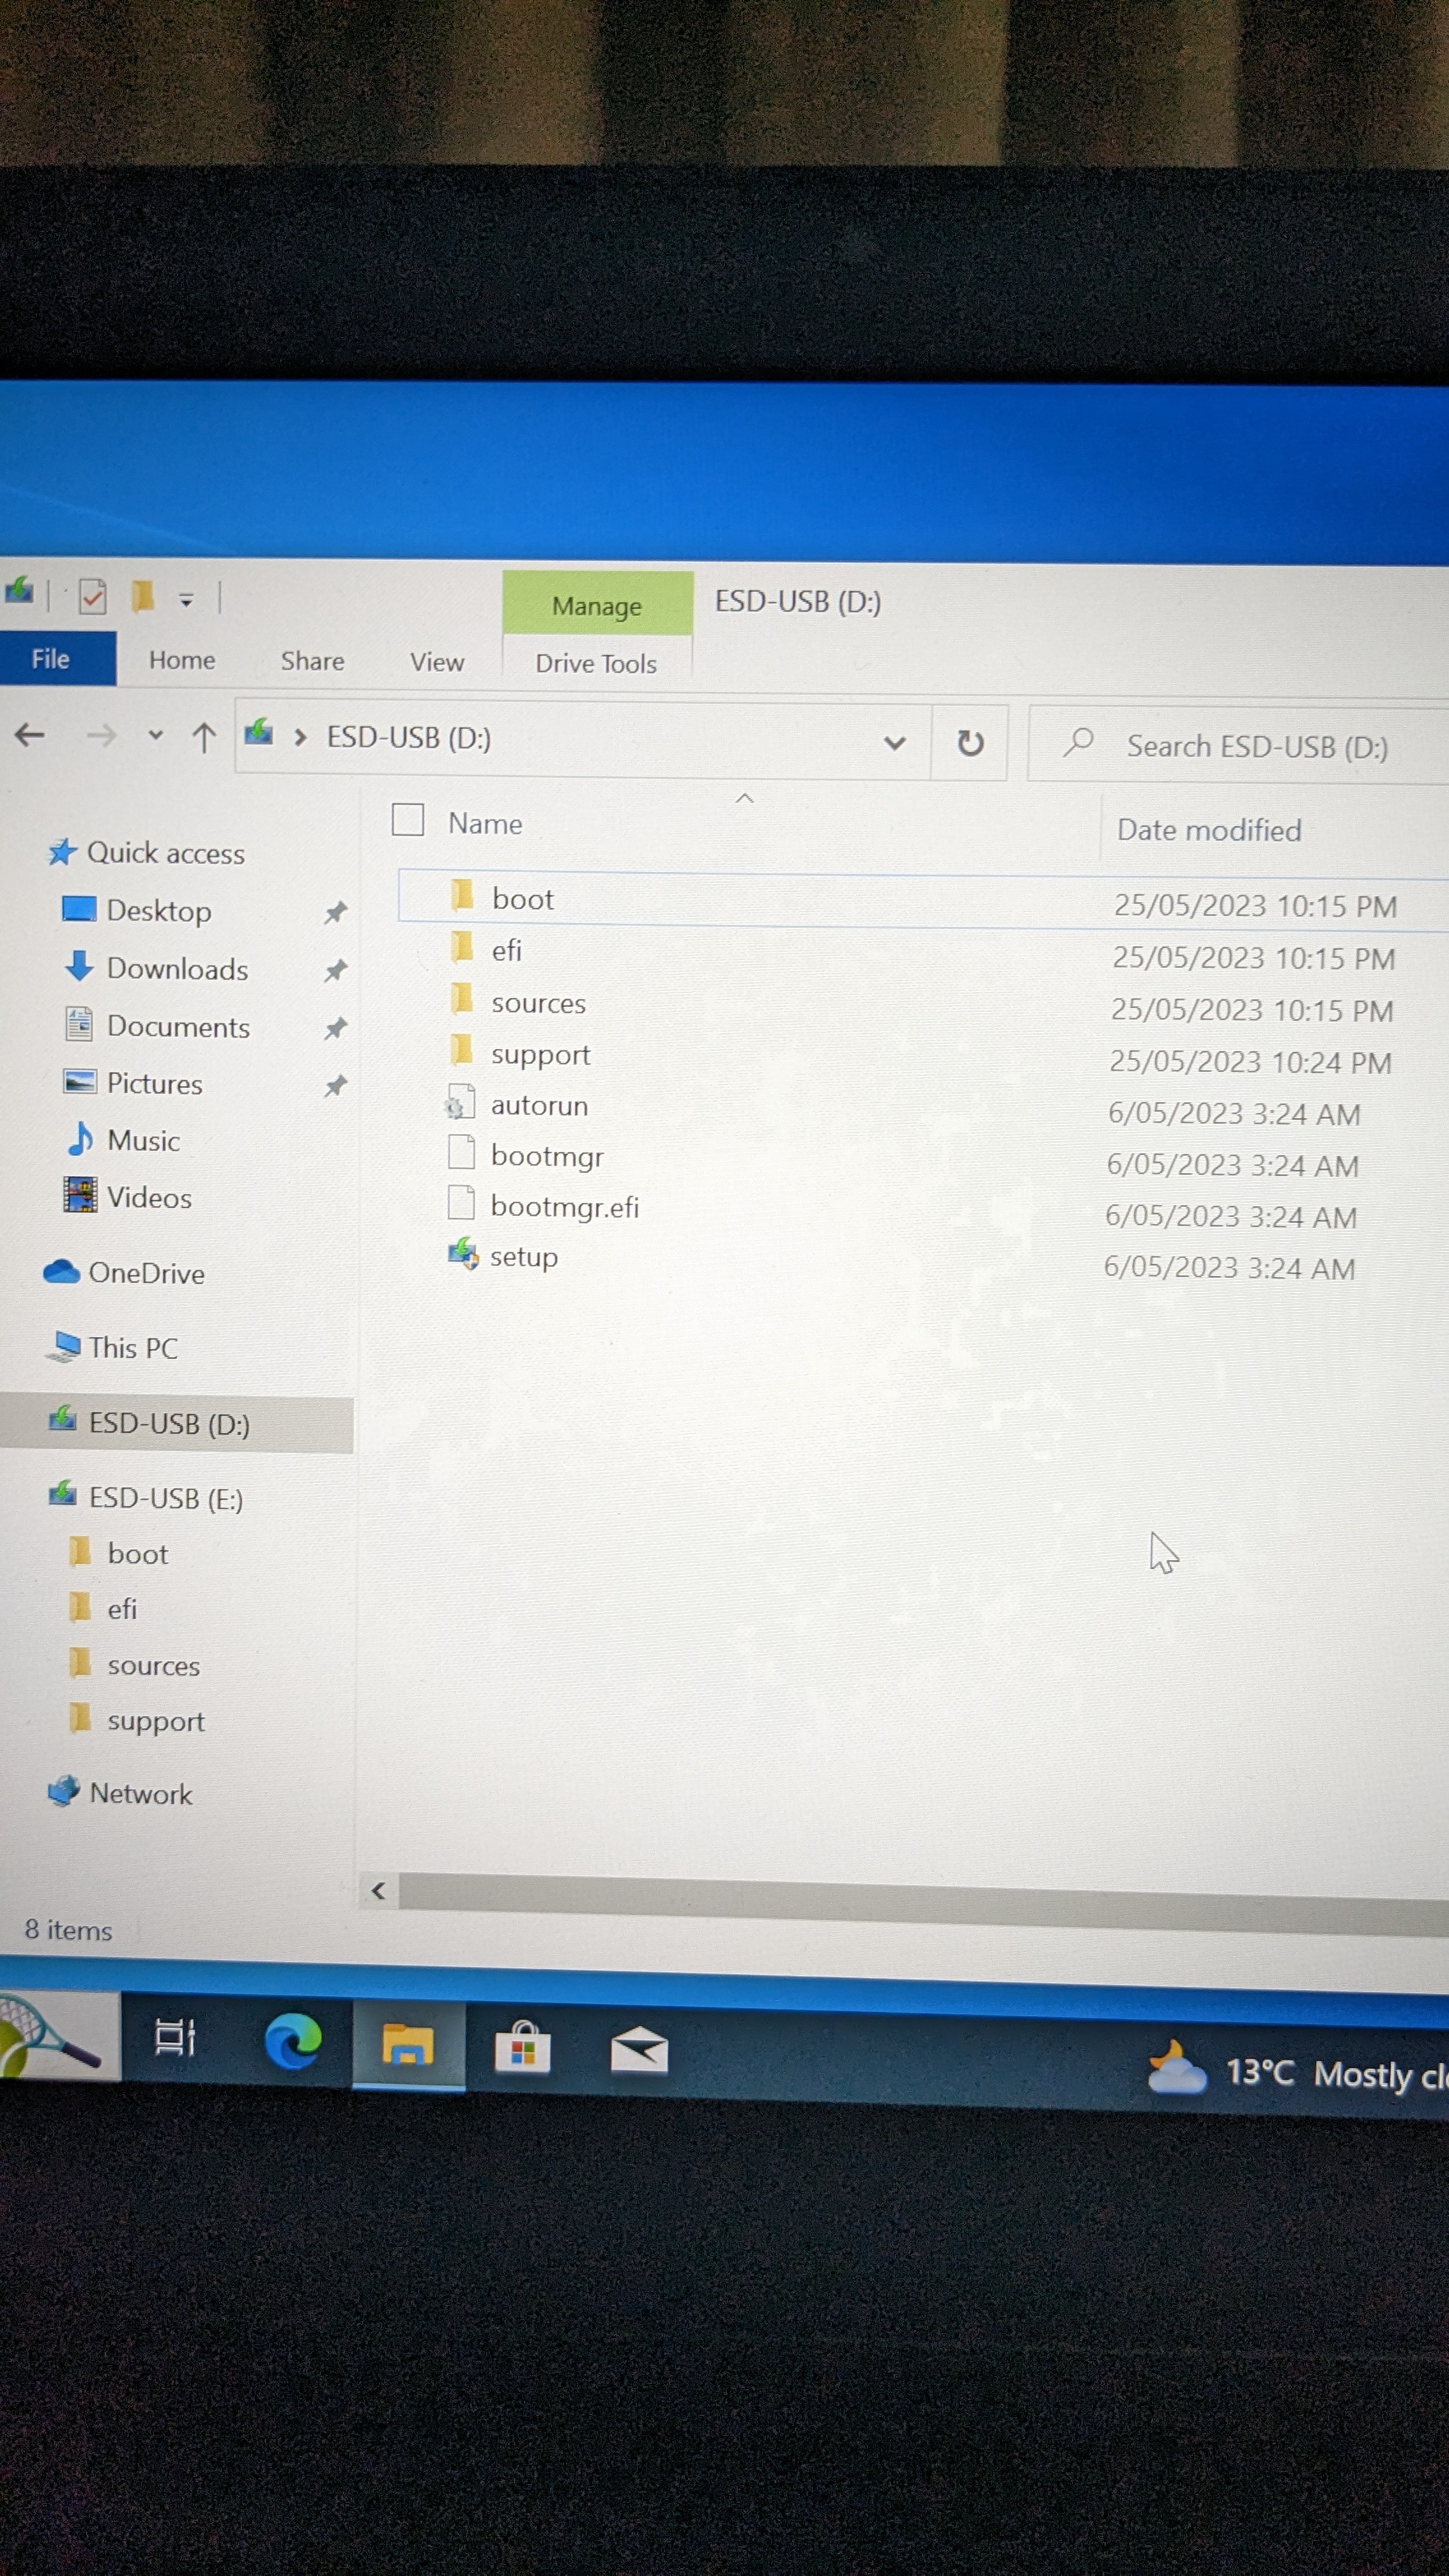Select the boot folder in file list
1449x2576 pixels.
[x=523, y=899]
